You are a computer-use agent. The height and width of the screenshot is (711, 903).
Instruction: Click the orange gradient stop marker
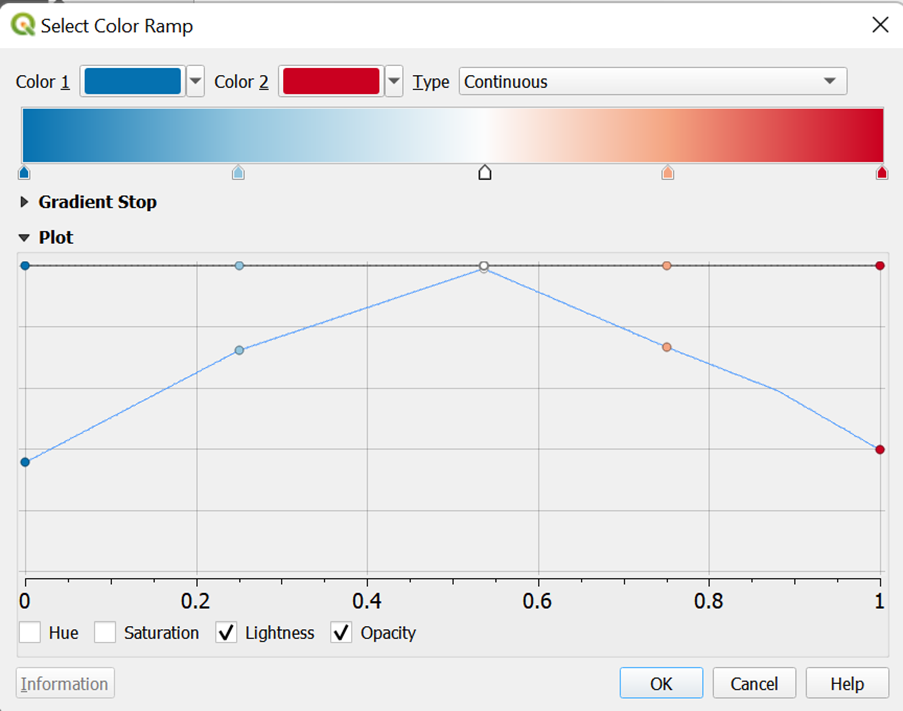click(668, 173)
